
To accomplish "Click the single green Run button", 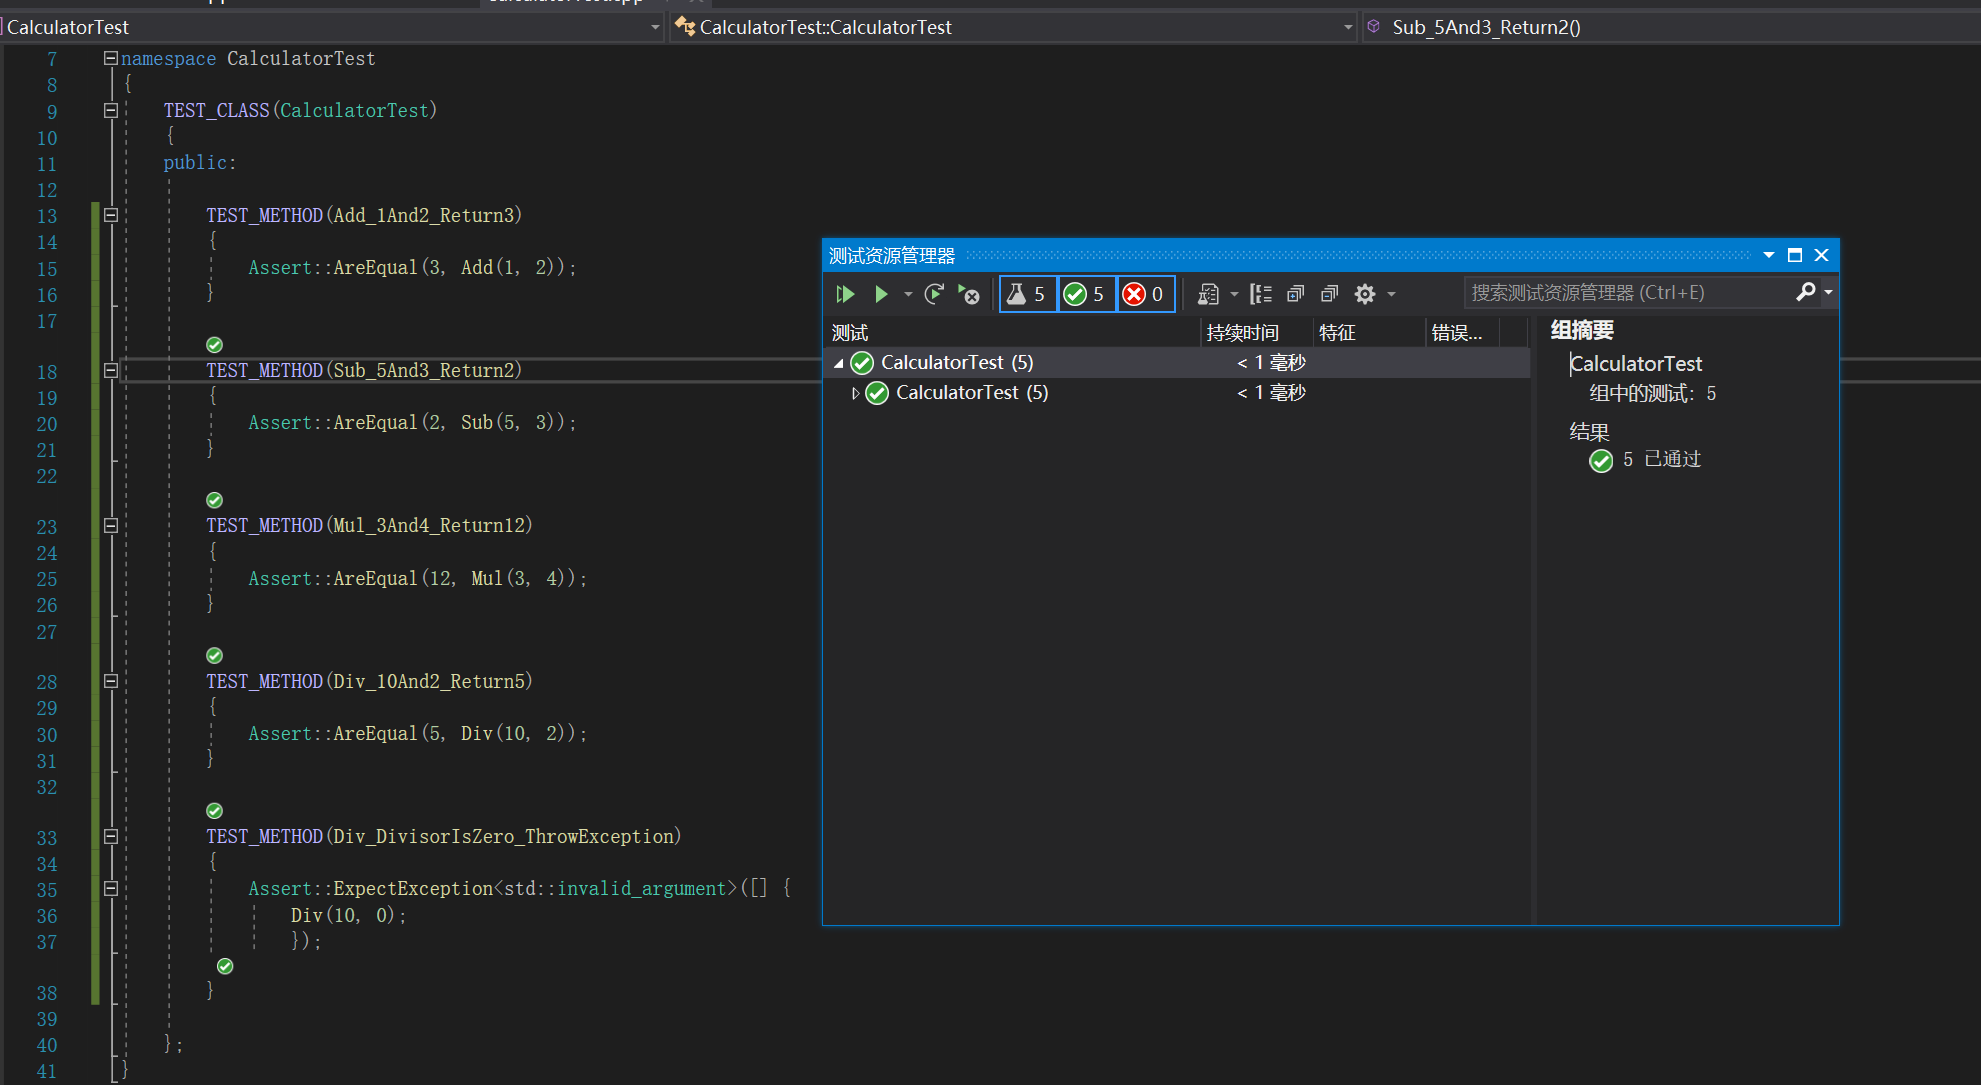I will pyautogui.click(x=881, y=294).
